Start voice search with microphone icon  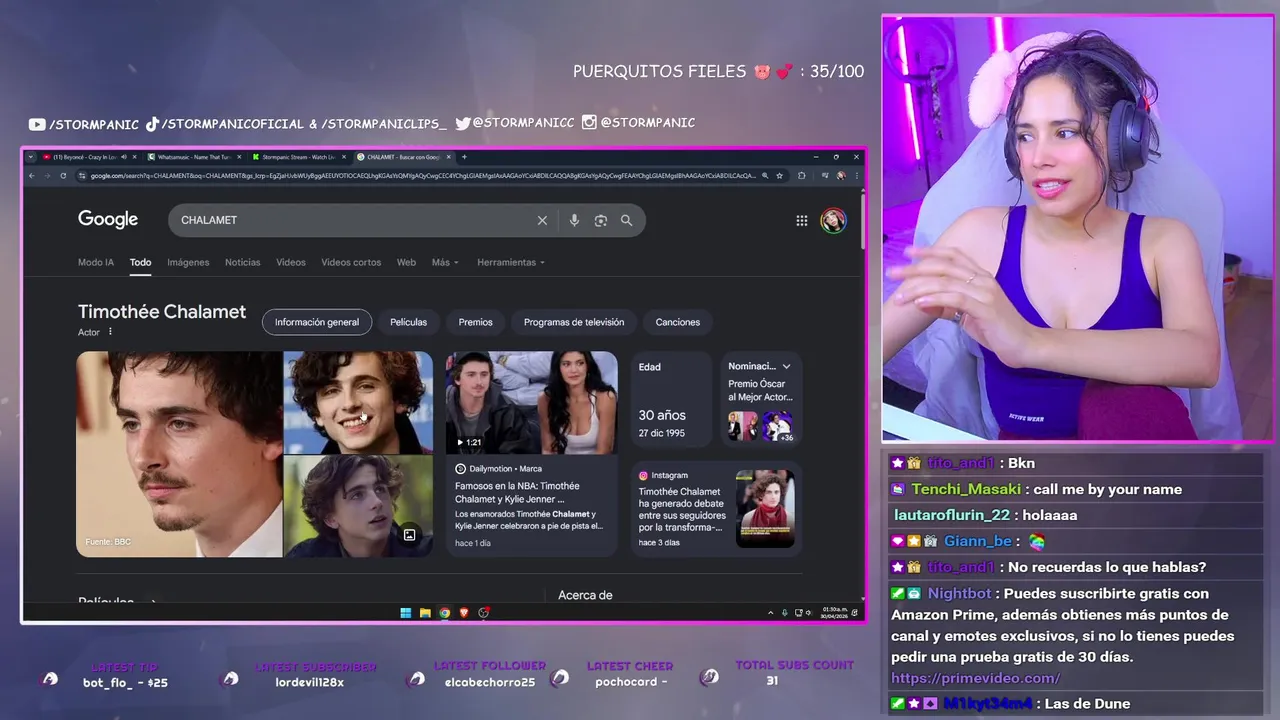574,220
